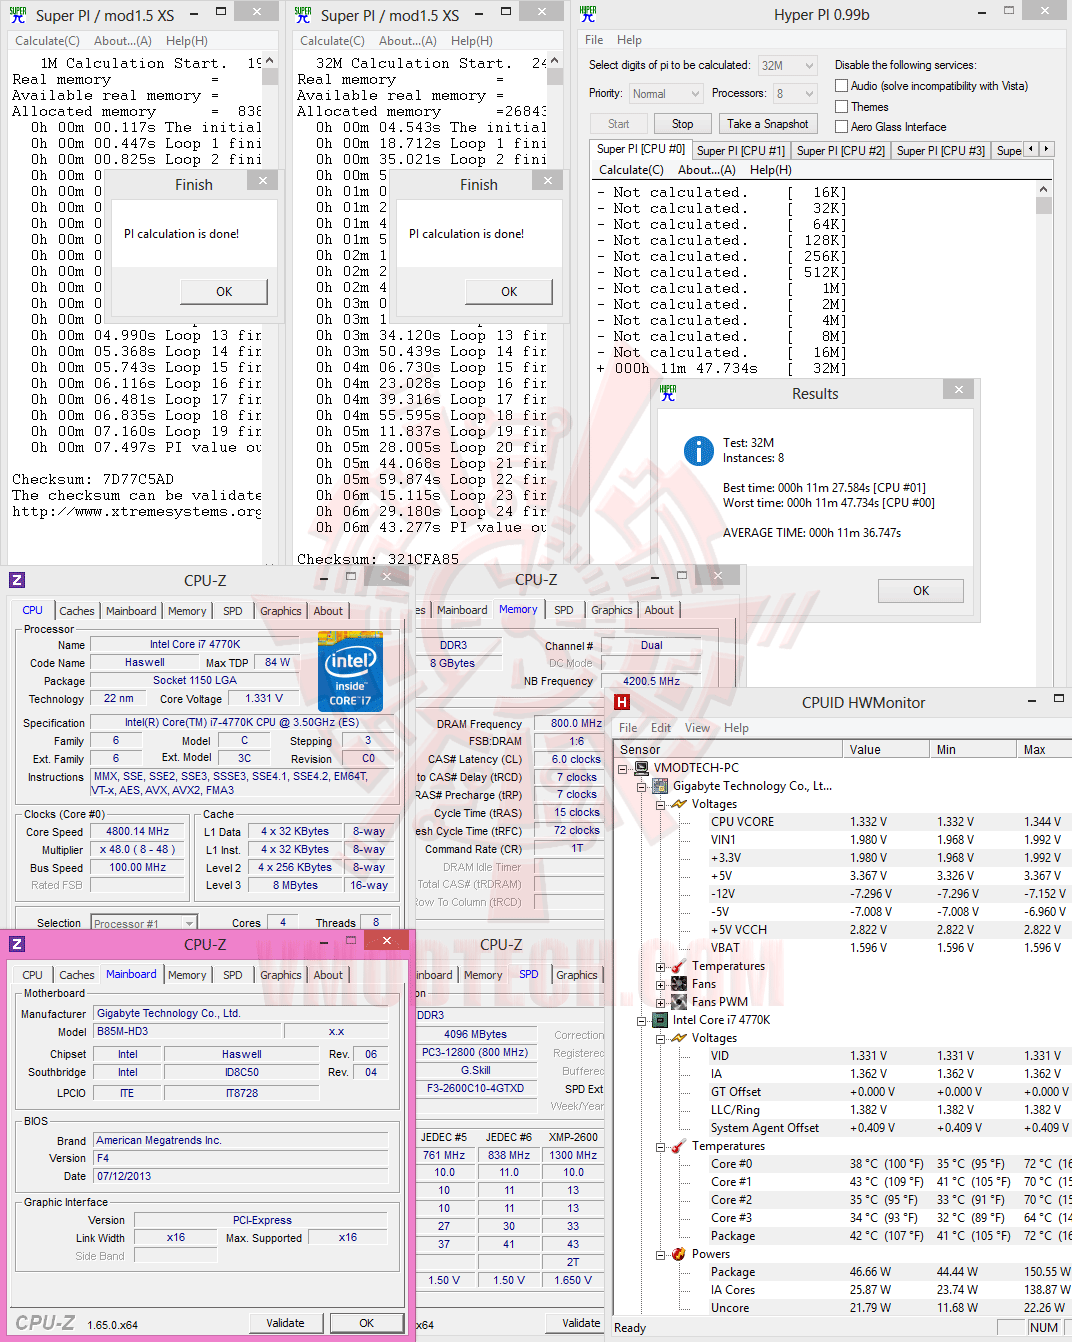Click Take a Snapshot button
Image resolution: width=1072 pixels, height=1342 pixels.
click(768, 124)
